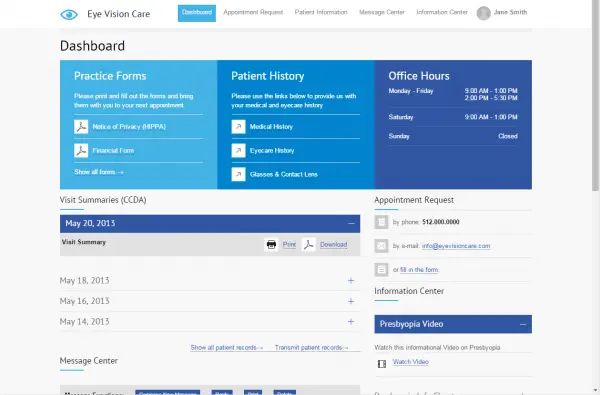Click the phone icon in Appointment Request
This screenshot has width=600, height=395.
point(381,222)
